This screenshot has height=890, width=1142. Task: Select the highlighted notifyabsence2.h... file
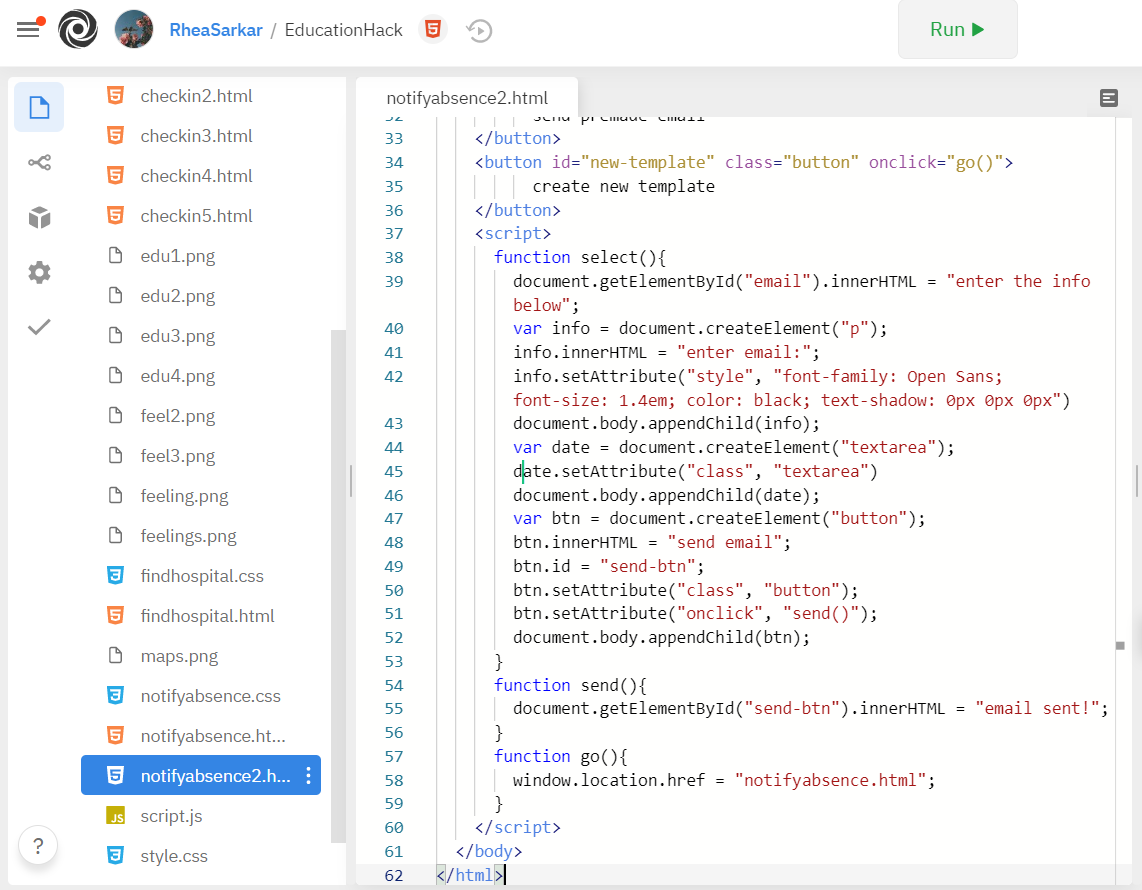pyautogui.click(x=201, y=775)
